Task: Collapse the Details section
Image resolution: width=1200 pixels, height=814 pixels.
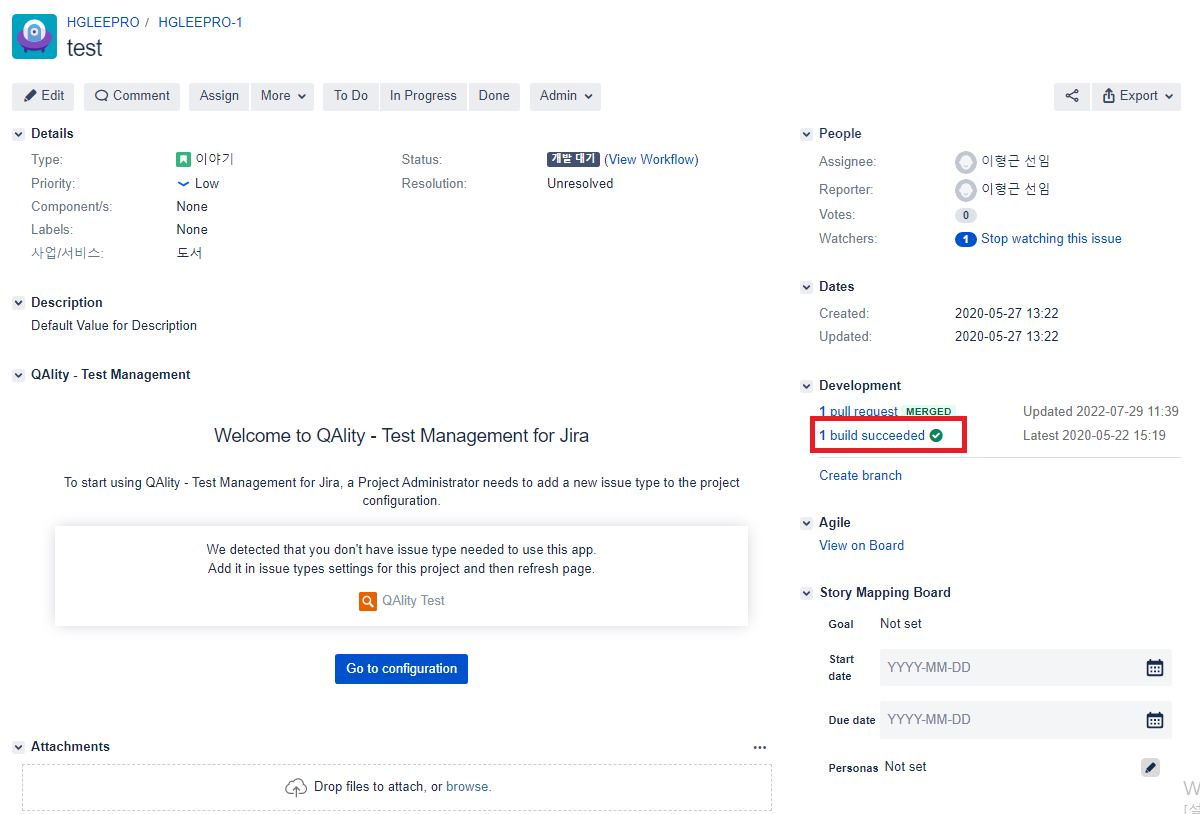Action: [x=18, y=134]
